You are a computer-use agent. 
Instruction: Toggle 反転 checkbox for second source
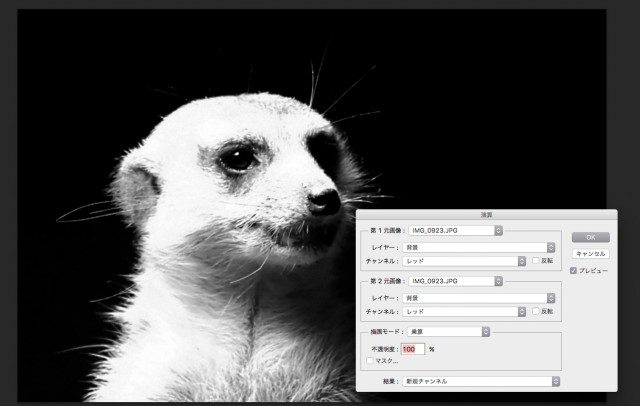[x=536, y=312]
